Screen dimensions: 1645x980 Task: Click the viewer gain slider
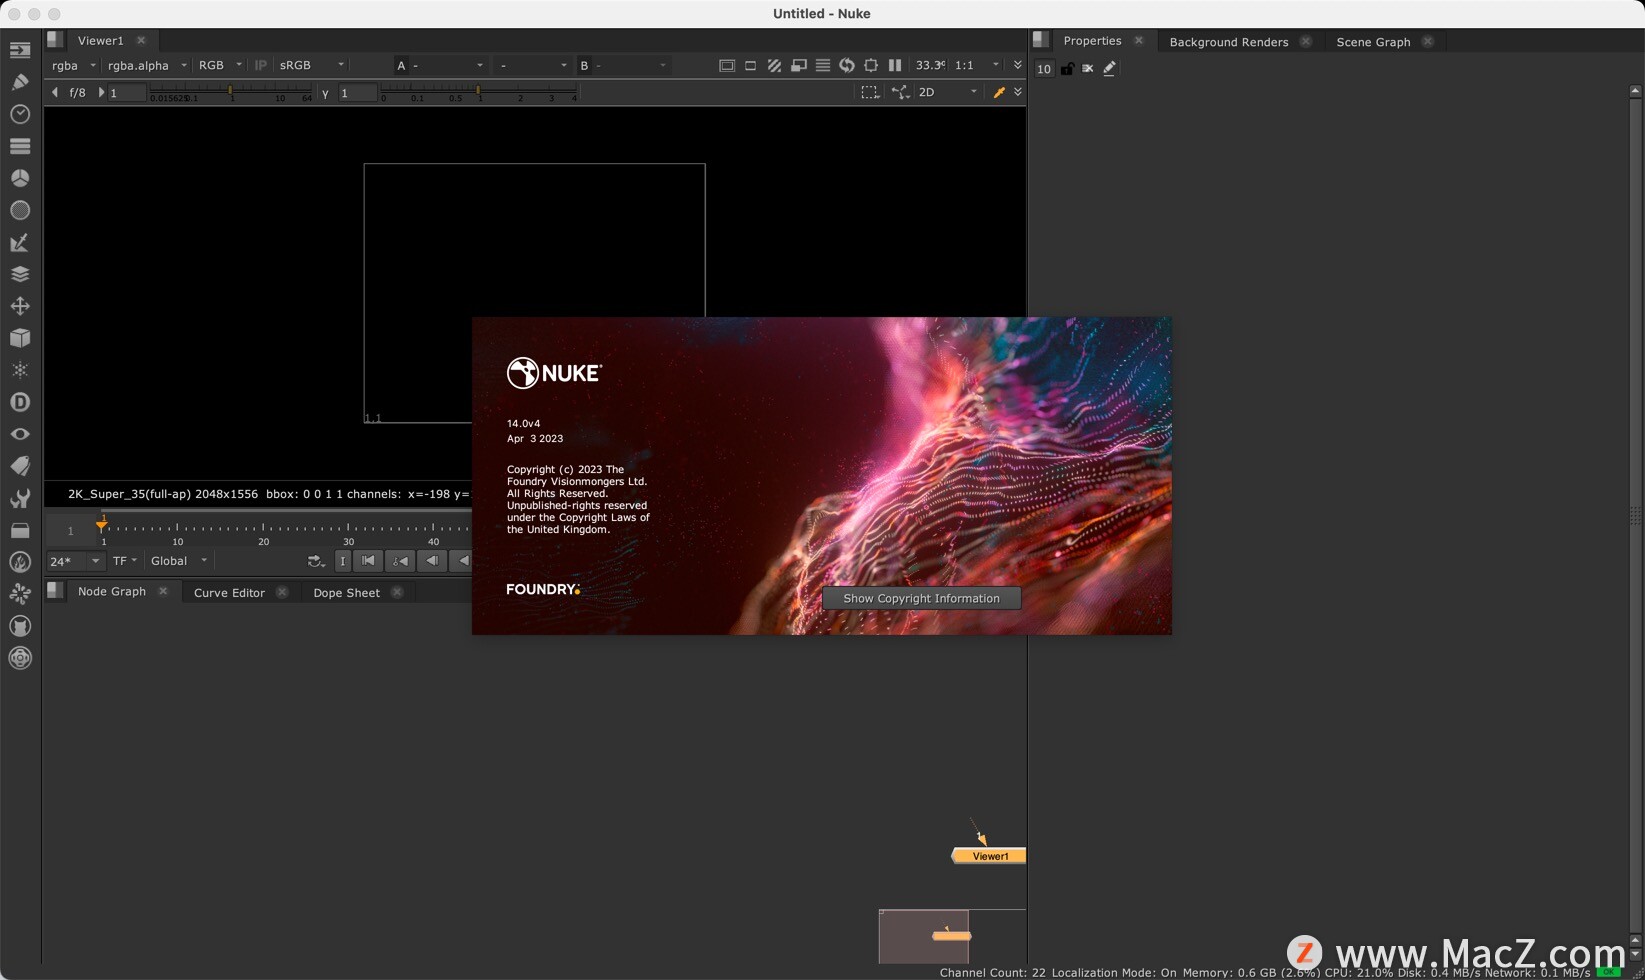tap(231, 92)
